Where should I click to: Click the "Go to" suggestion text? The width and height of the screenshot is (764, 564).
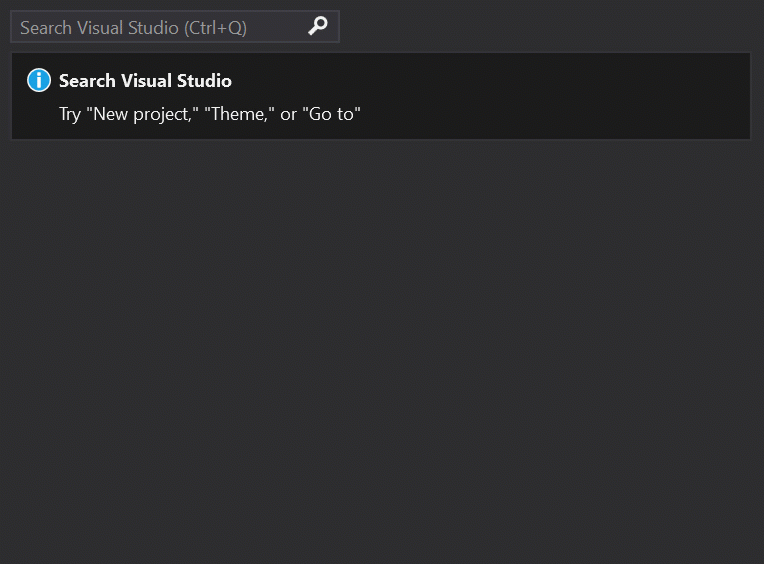pyautogui.click(x=331, y=114)
